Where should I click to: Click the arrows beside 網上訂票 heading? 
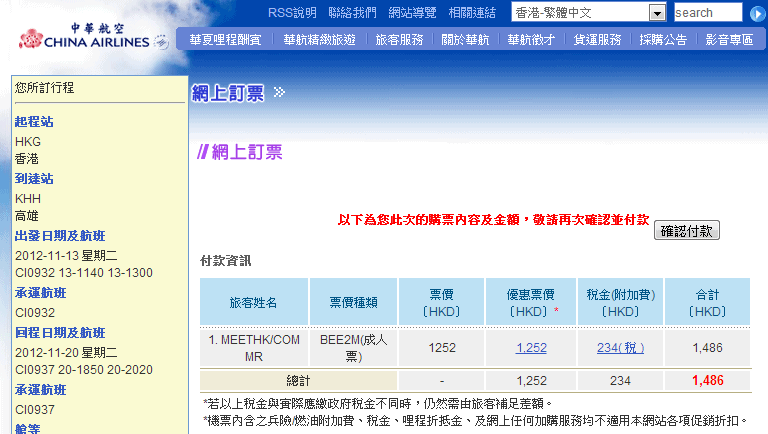279,93
